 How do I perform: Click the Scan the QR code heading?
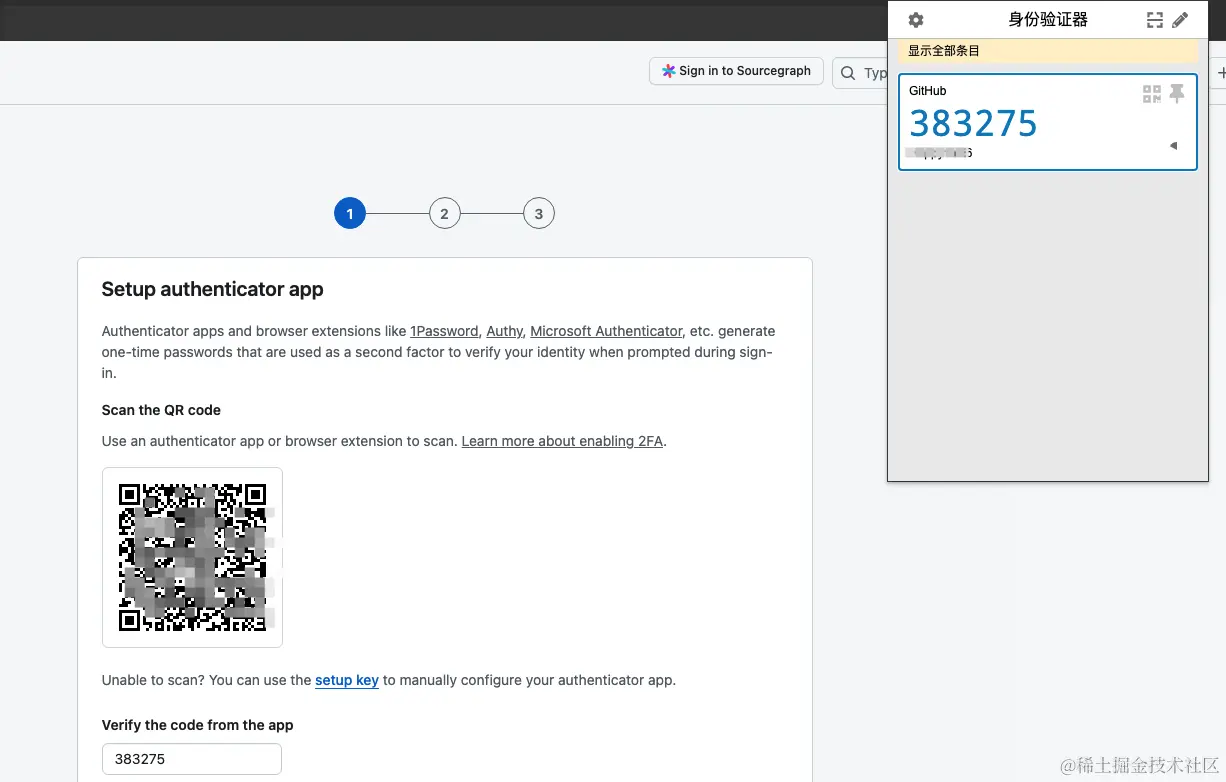[161, 410]
